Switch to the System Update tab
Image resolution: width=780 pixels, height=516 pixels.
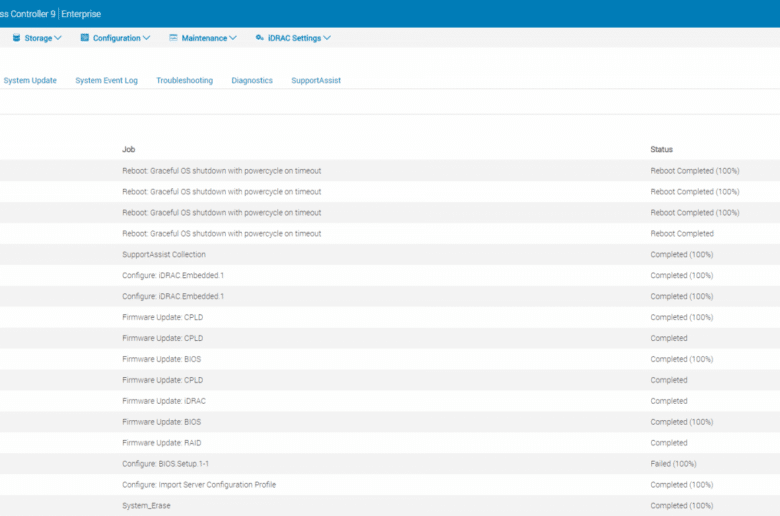[30, 81]
